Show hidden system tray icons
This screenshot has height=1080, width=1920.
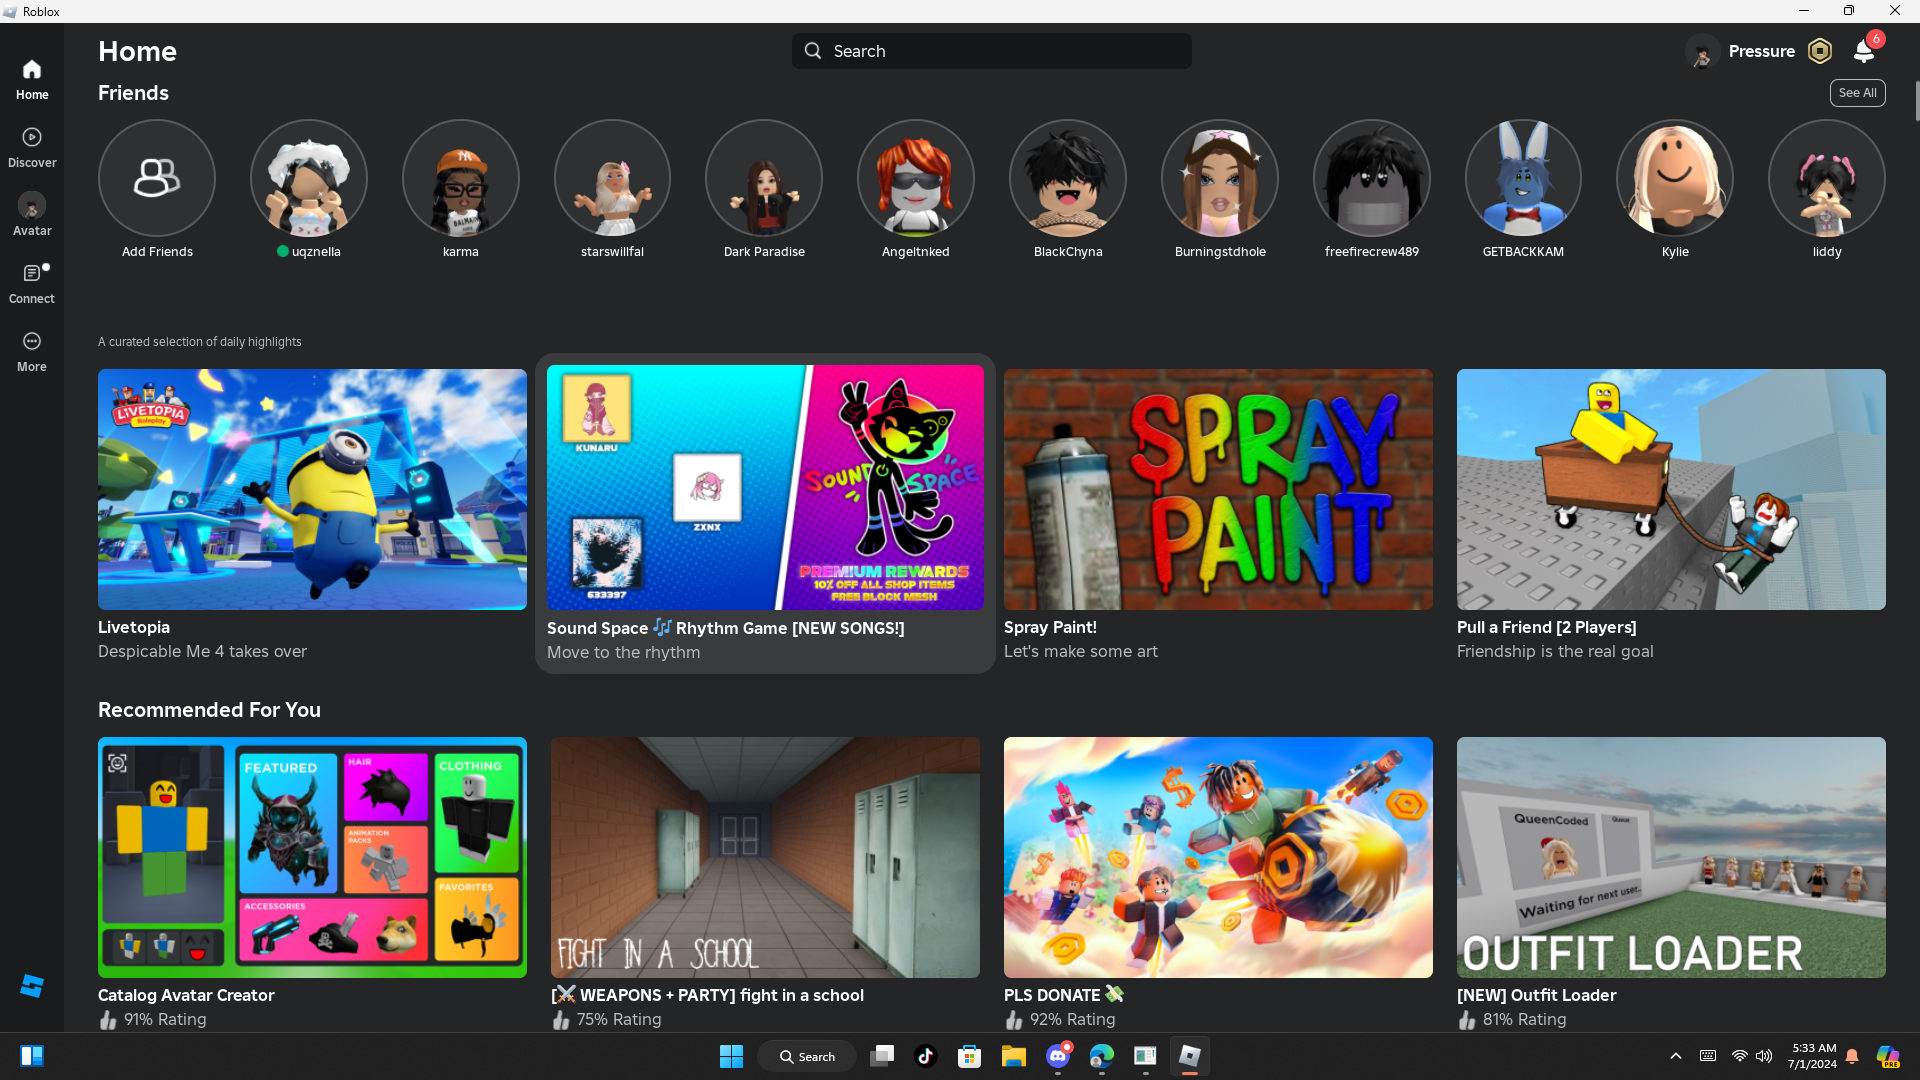(x=1676, y=1056)
